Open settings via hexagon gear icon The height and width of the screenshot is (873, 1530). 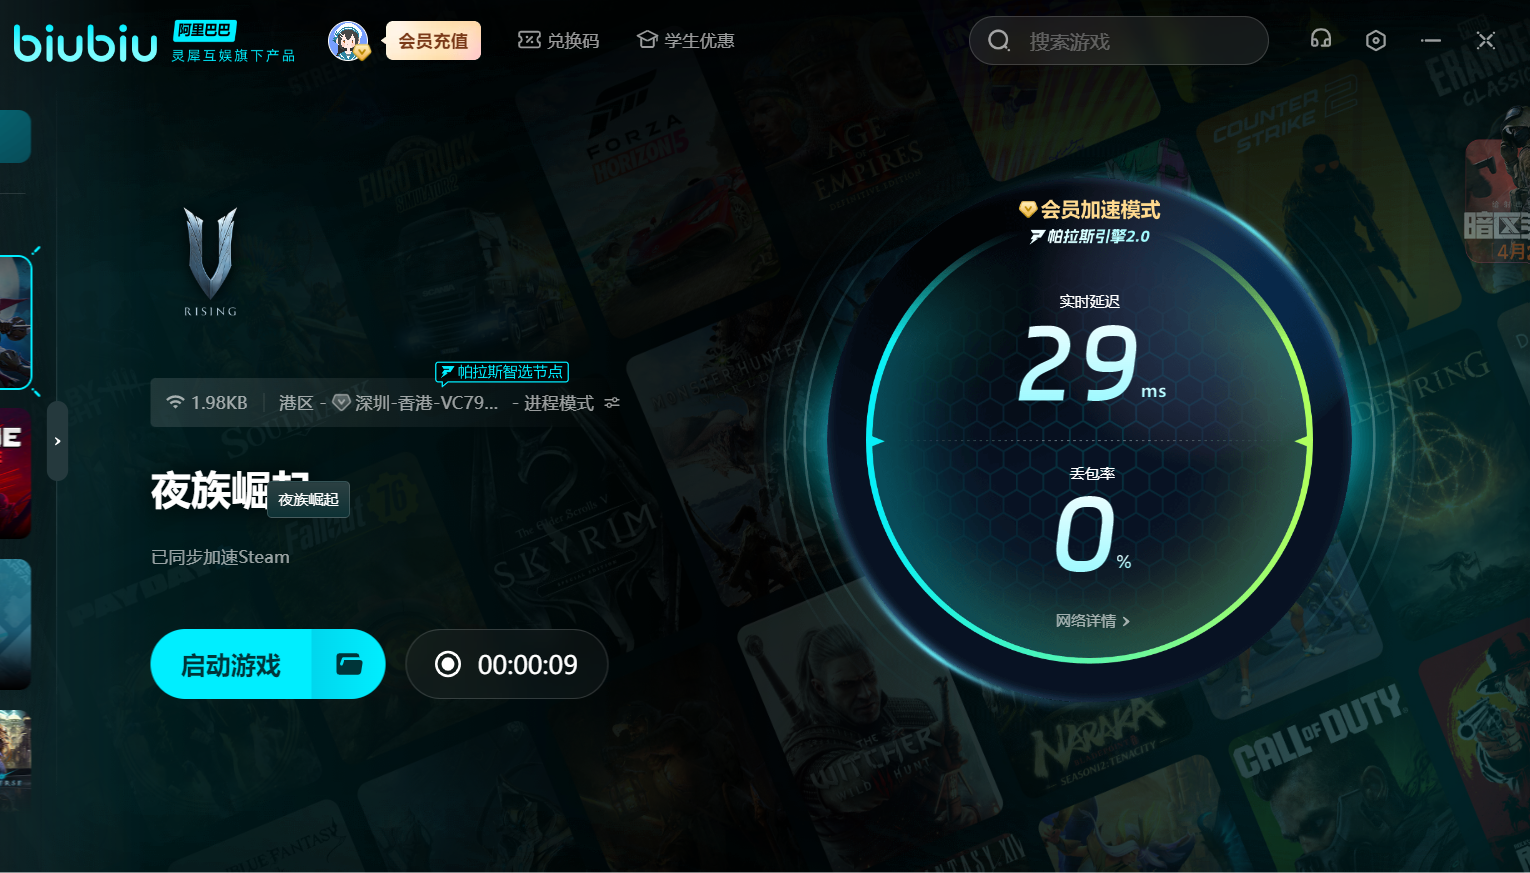1376,41
